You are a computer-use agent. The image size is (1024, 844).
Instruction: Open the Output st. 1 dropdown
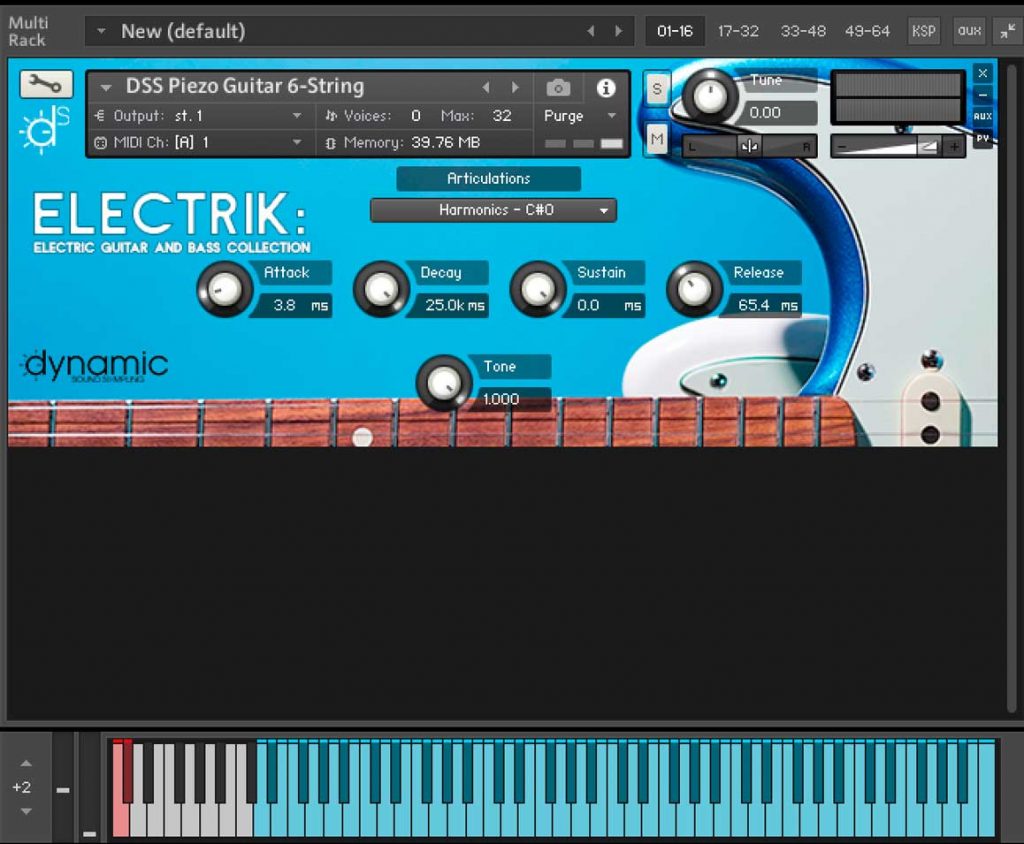[296, 116]
